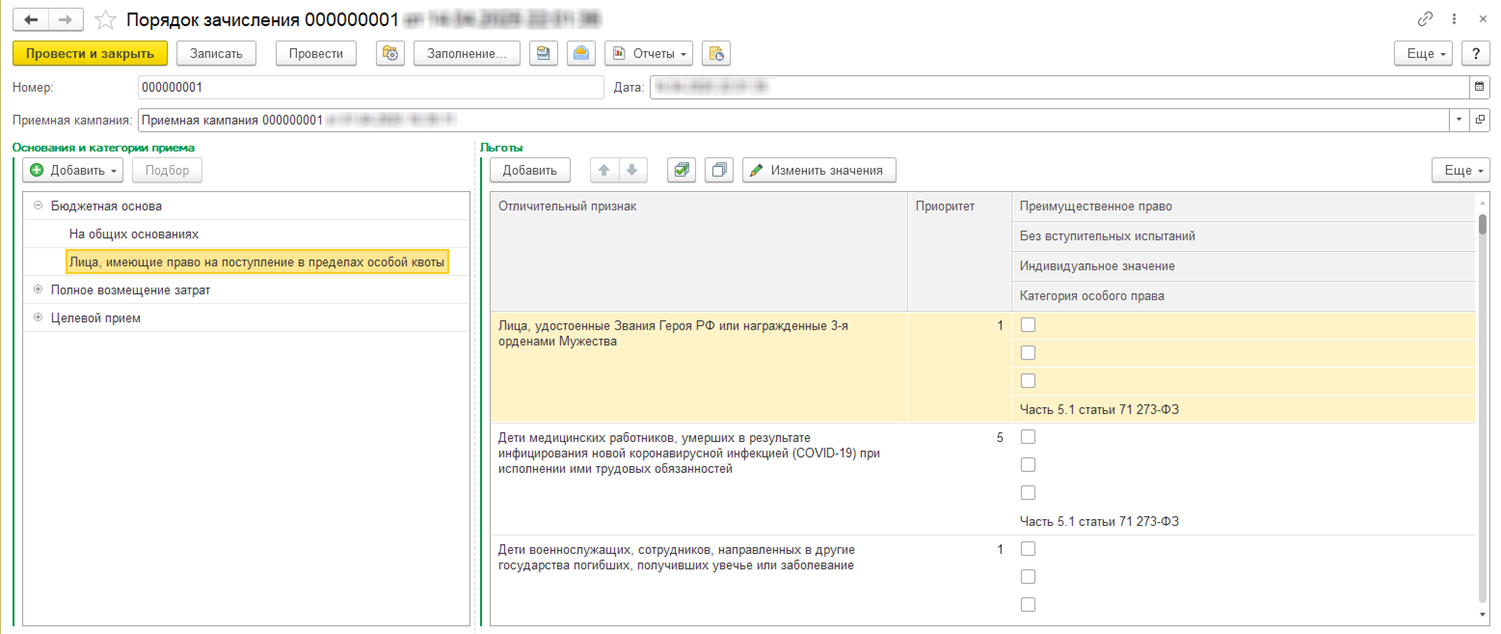
Task: Click into the Номер input field
Action: coord(370,87)
